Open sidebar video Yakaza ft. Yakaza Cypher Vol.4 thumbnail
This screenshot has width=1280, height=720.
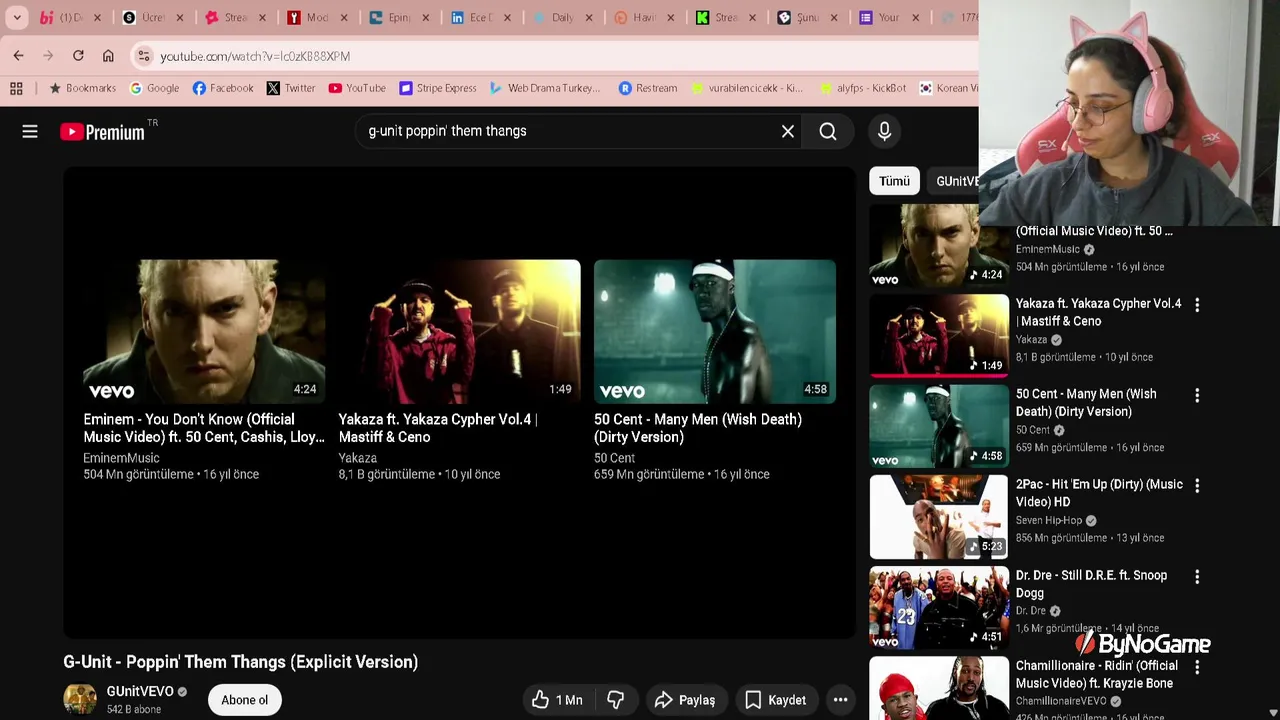(939, 335)
